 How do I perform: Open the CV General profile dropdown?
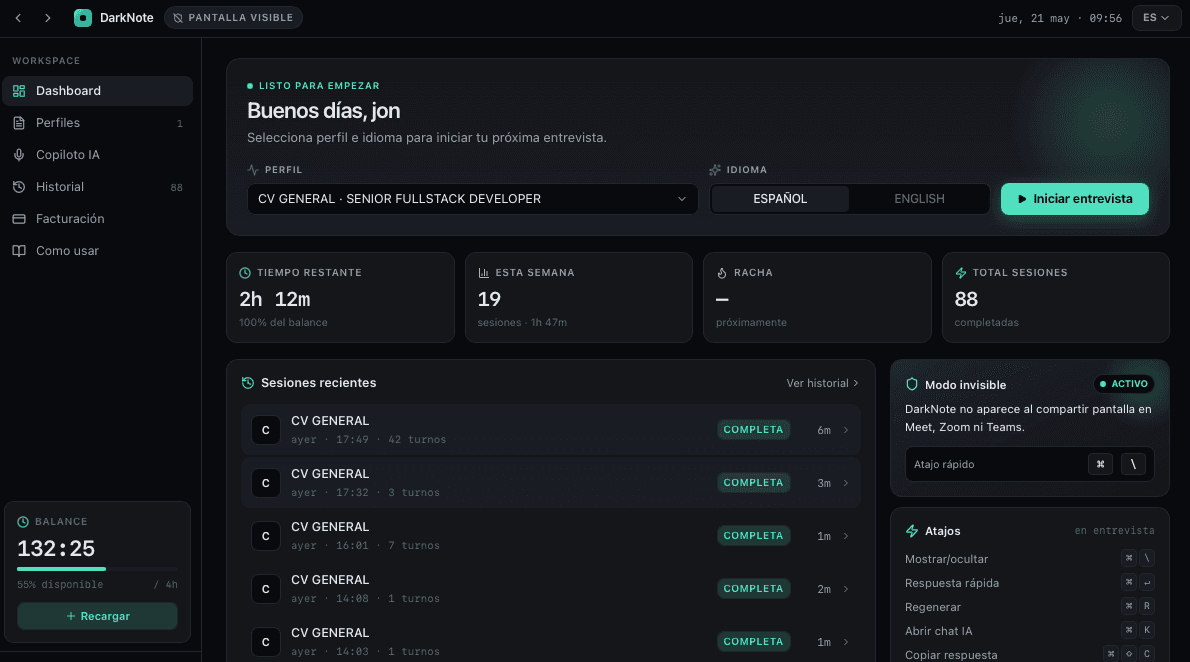pyautogui.click(x=472, y=199)
